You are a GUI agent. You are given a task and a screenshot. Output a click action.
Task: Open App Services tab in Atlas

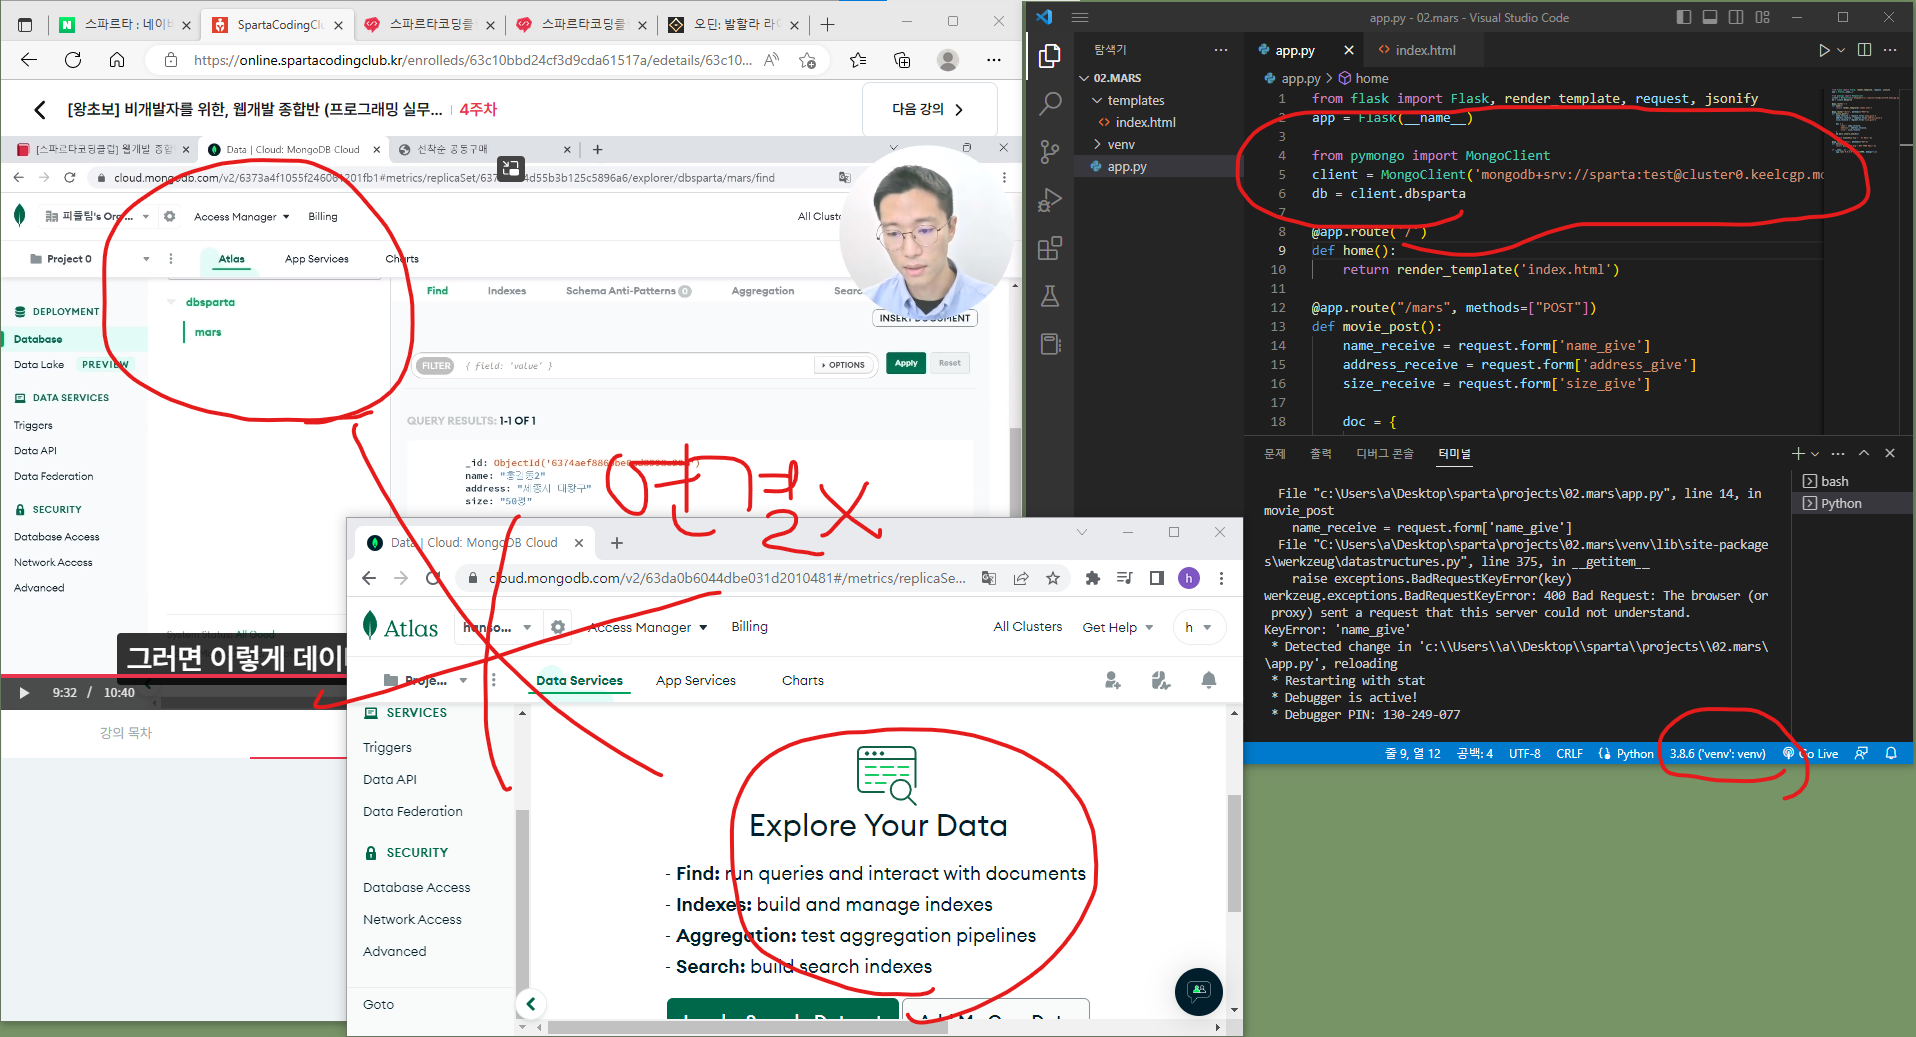(x=696, y=680)
